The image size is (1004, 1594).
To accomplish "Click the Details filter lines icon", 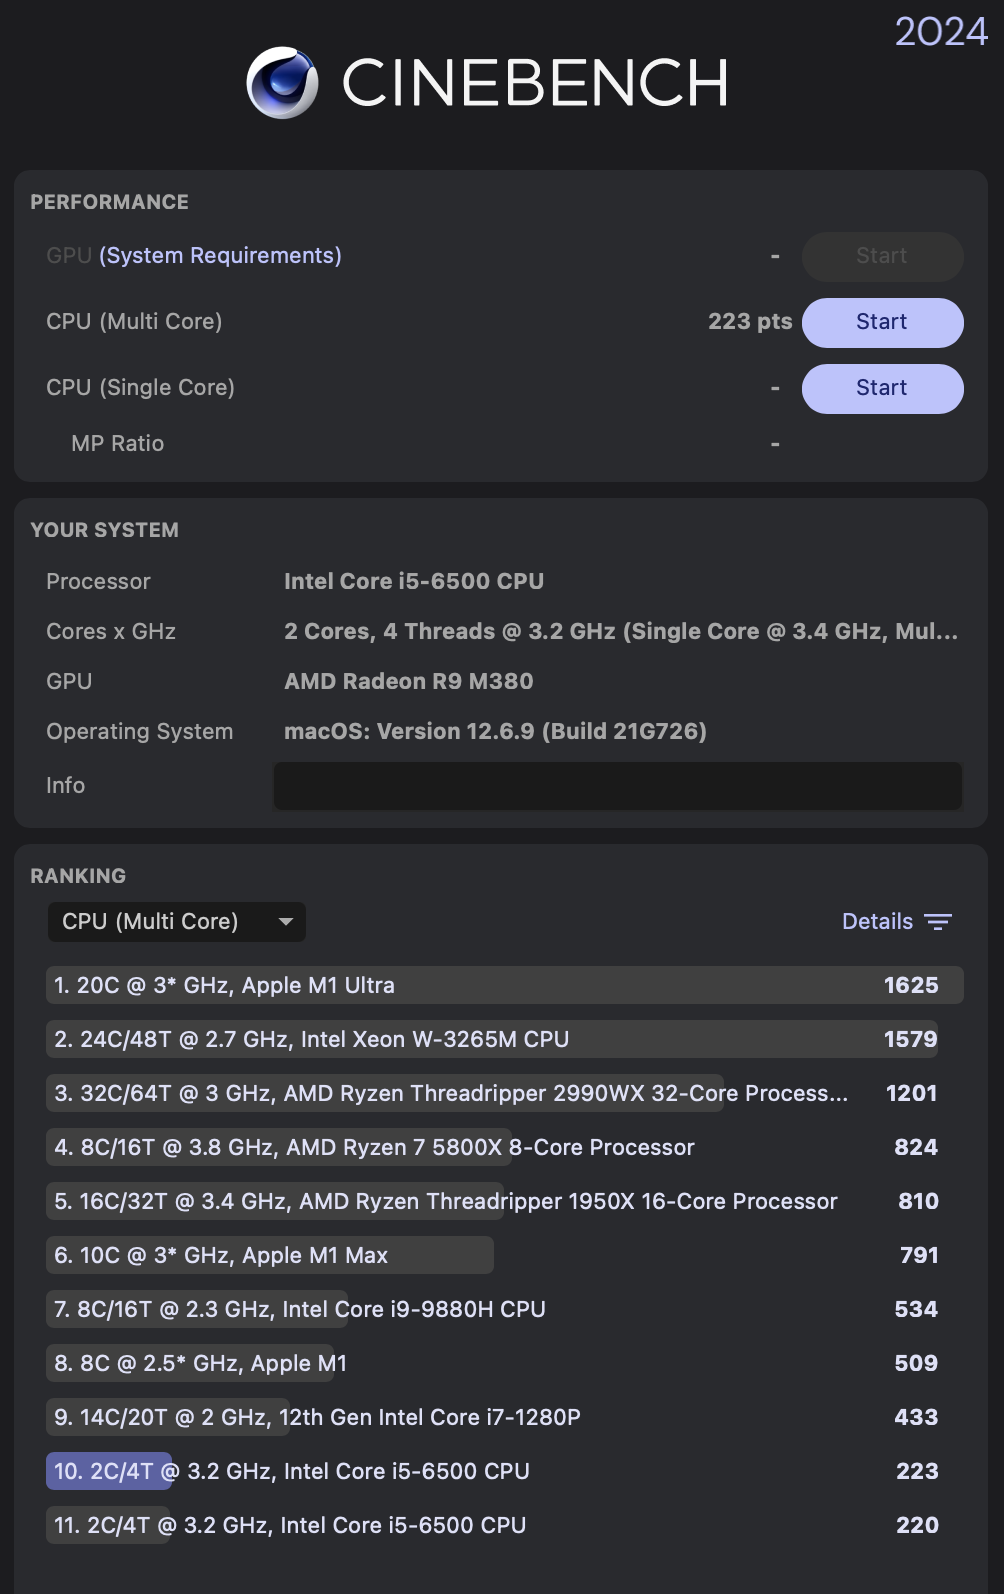I will click(938, 922).
